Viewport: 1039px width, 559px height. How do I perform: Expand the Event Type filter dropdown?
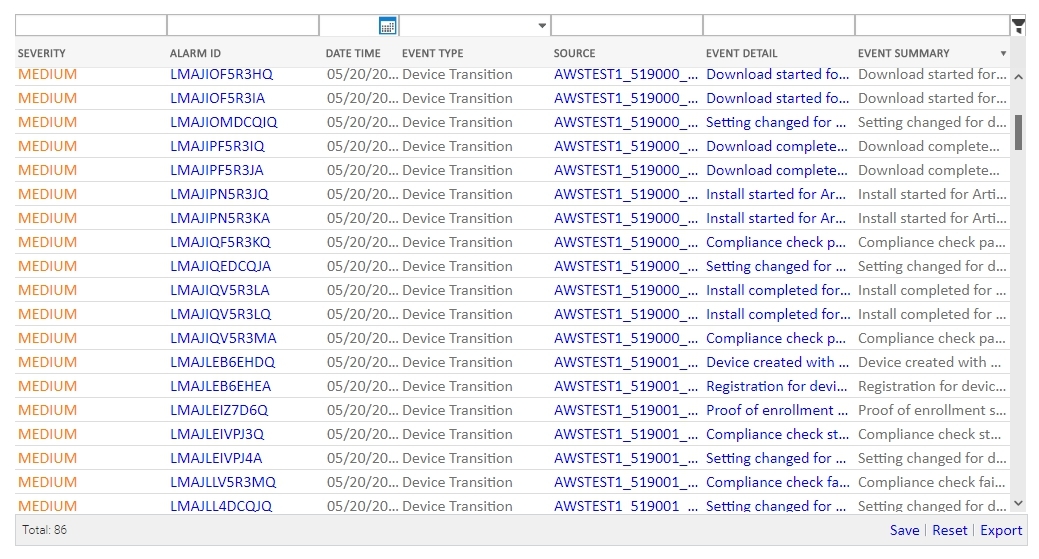point(542,26)
